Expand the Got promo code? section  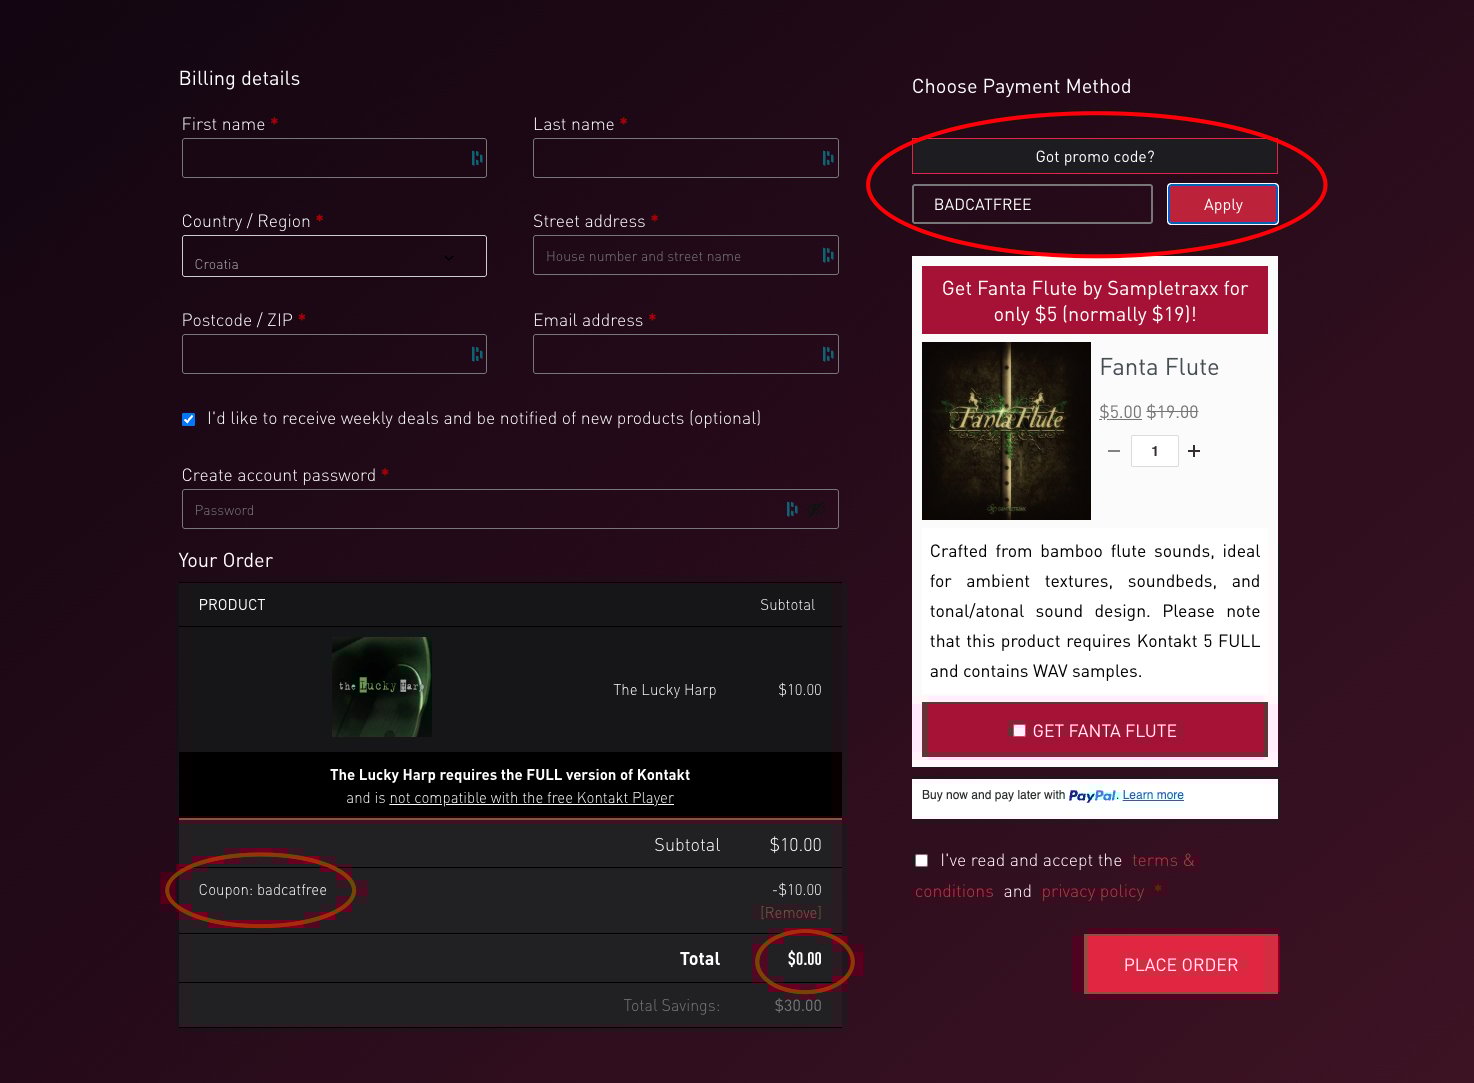(x=1095, y=157)
